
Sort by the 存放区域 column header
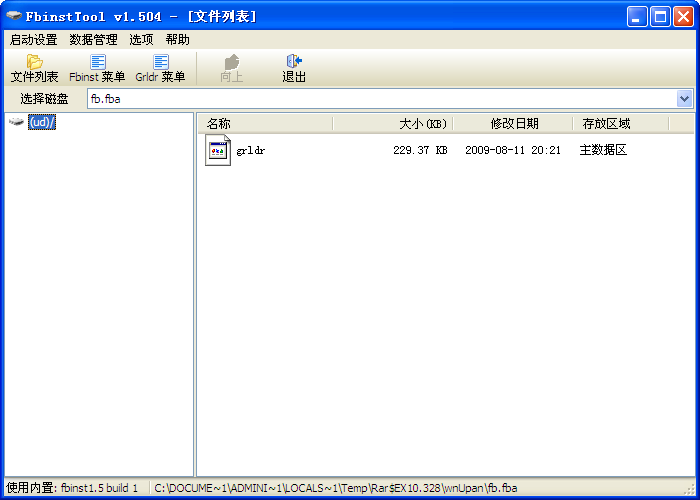click(x=606, y=123)
